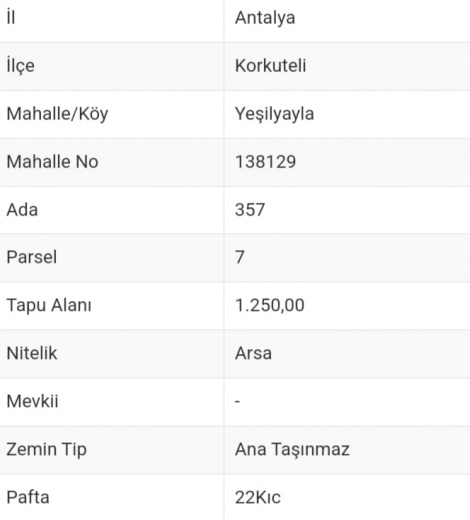Select the Parsel value 7
The image size is (470, 520).
click(x=240, y=257)
